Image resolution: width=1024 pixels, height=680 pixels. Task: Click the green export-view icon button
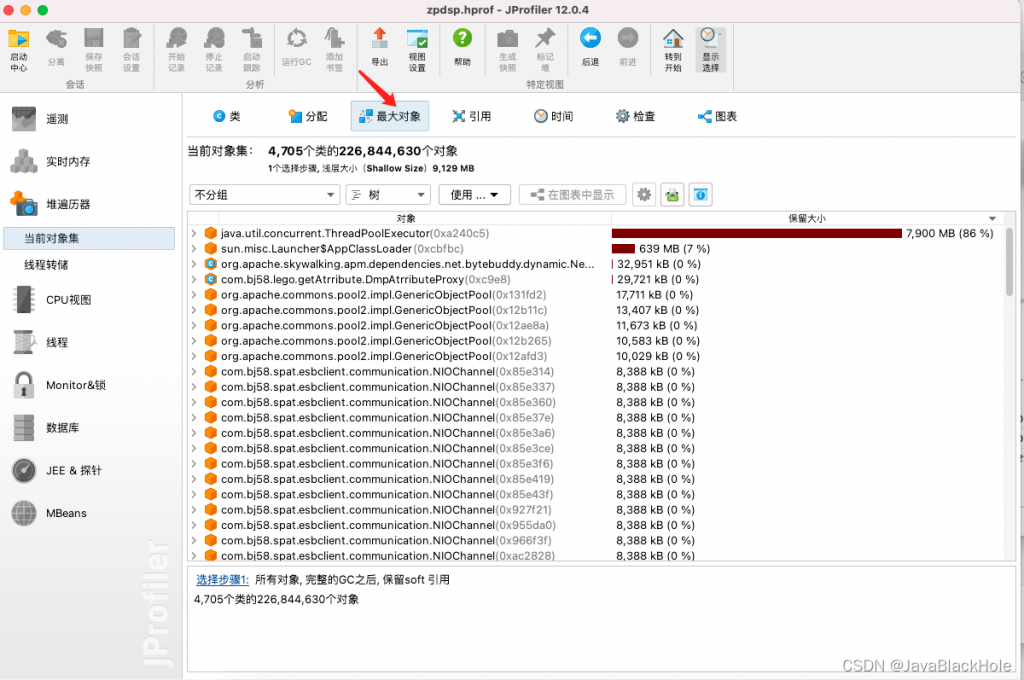tap(672, 195)
